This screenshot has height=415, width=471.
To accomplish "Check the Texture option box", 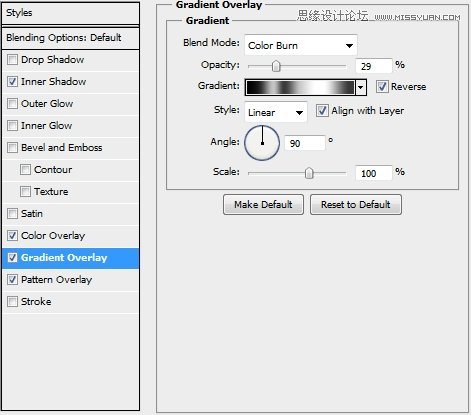I will tap(25, 192).
